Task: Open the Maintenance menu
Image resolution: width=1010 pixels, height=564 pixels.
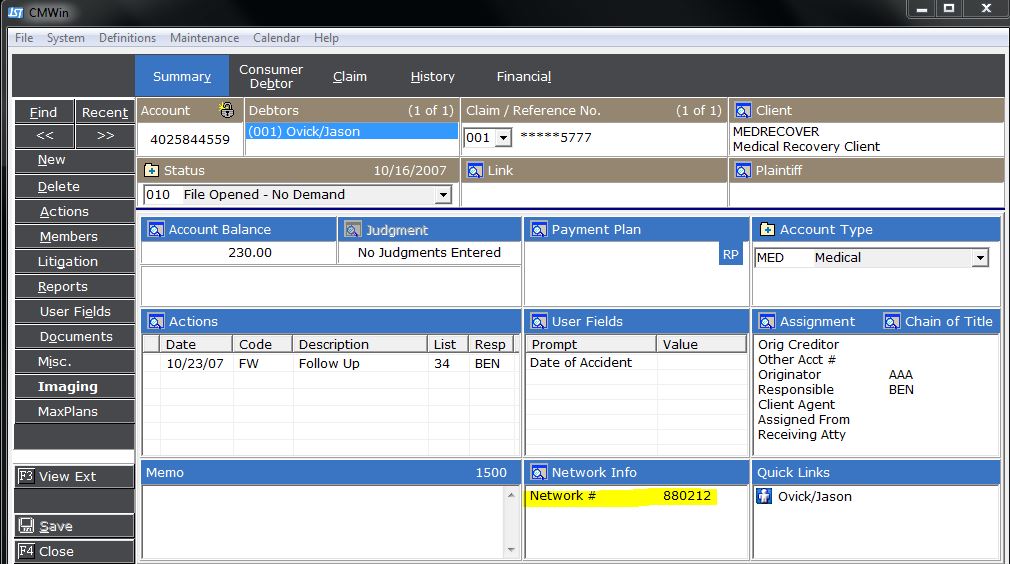Action: tap(204, 38)
